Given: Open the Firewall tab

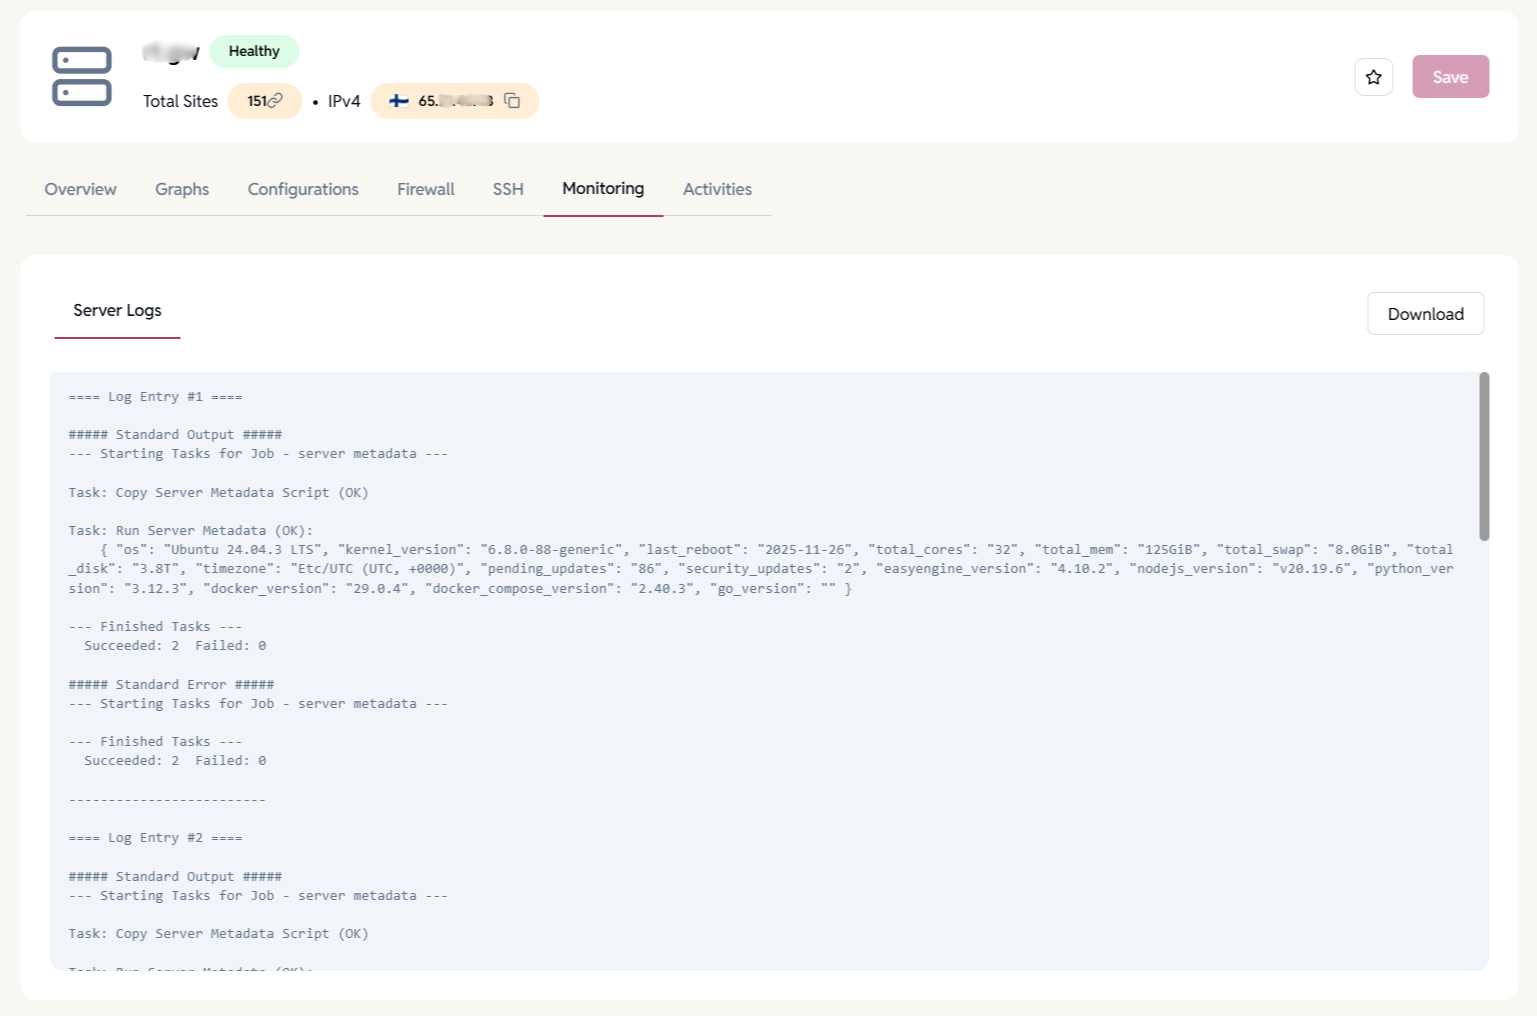Looking at the screenshot, I should click(425, 189).
